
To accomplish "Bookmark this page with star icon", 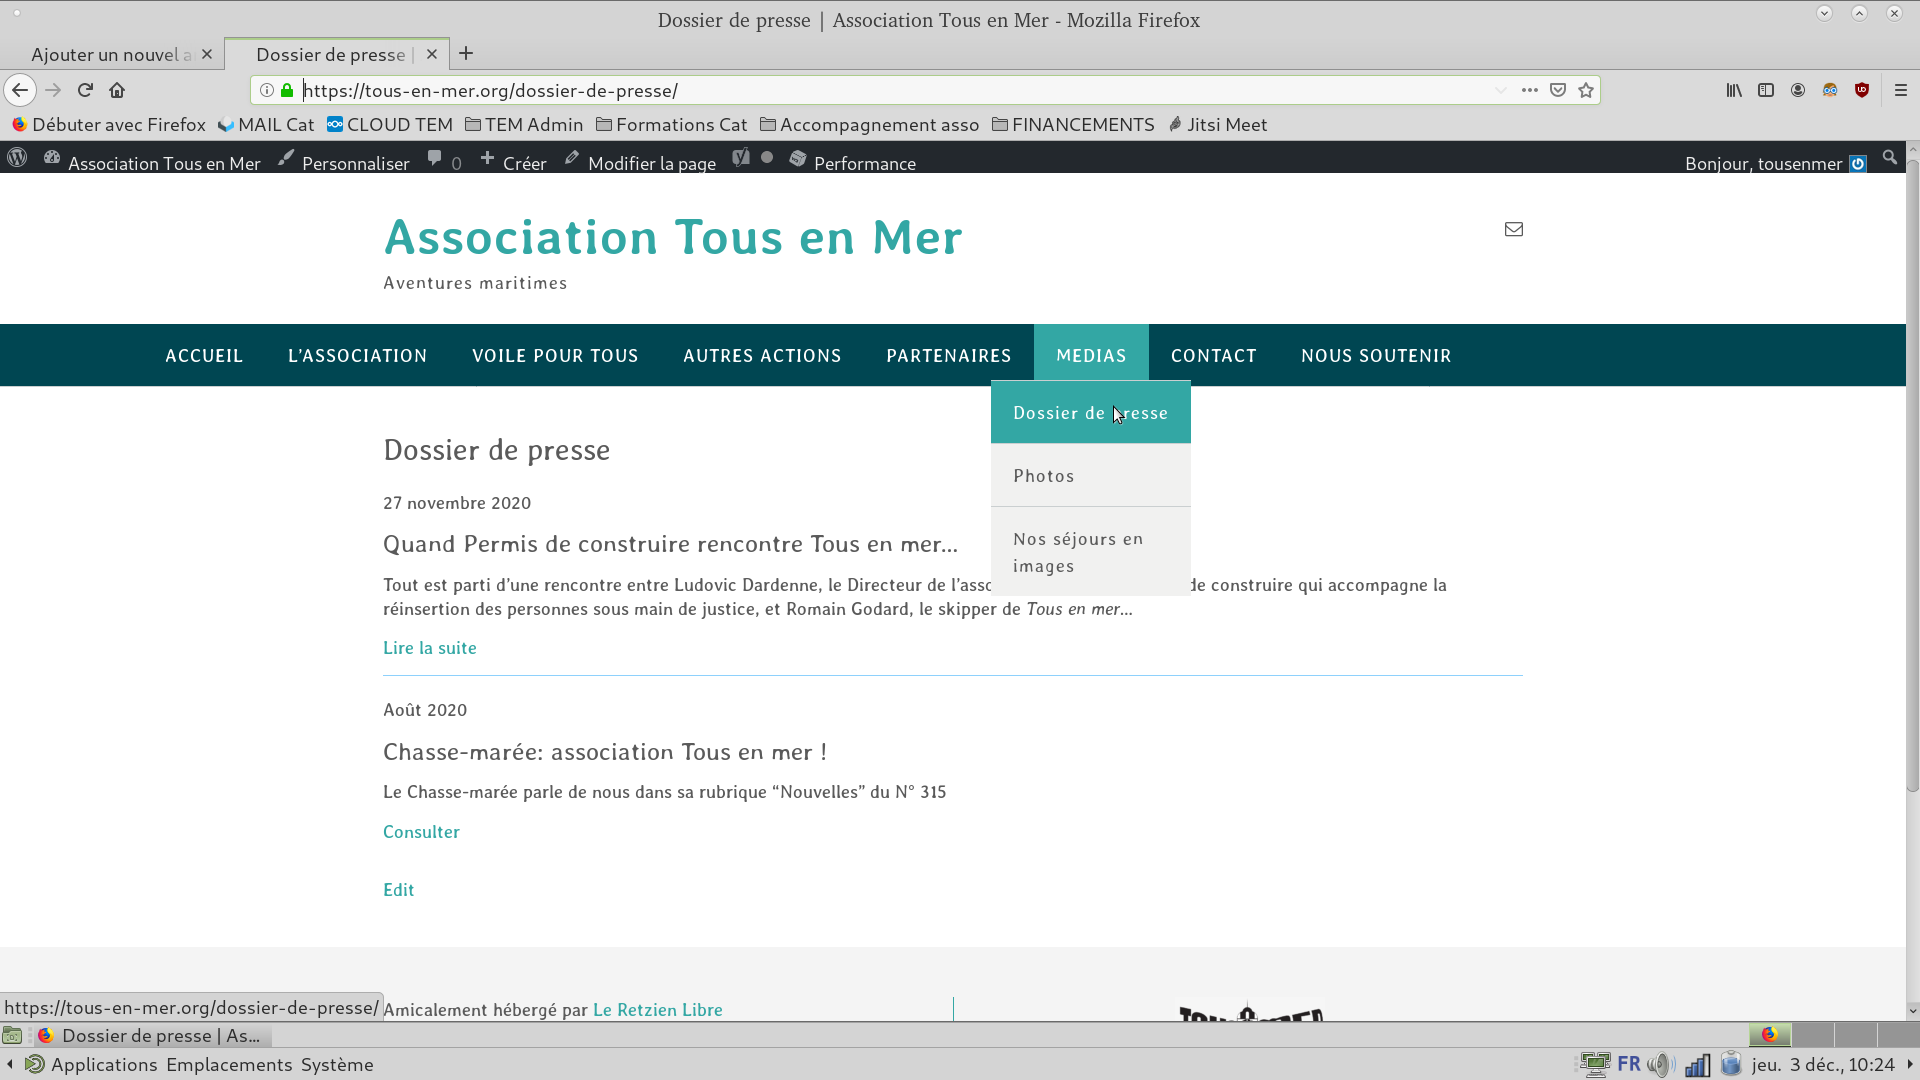I will point(1586,90).
